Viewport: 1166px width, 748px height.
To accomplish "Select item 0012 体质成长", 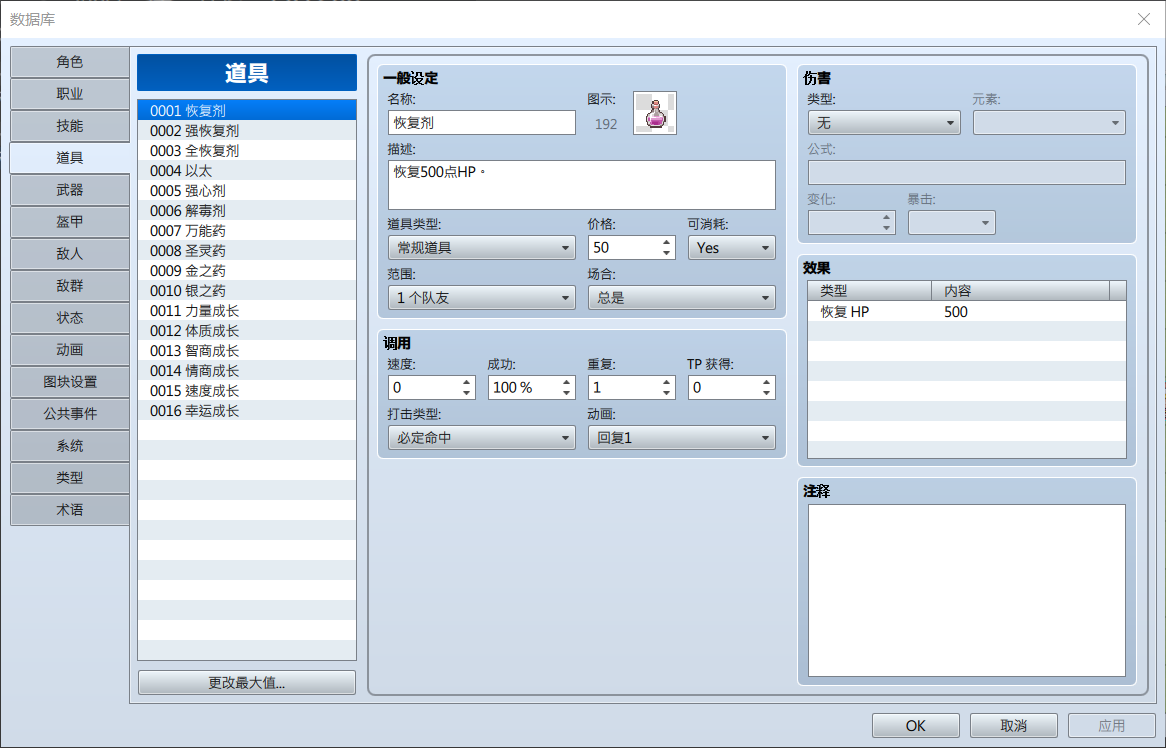I will pyautogui.click(x=247, y=331).
